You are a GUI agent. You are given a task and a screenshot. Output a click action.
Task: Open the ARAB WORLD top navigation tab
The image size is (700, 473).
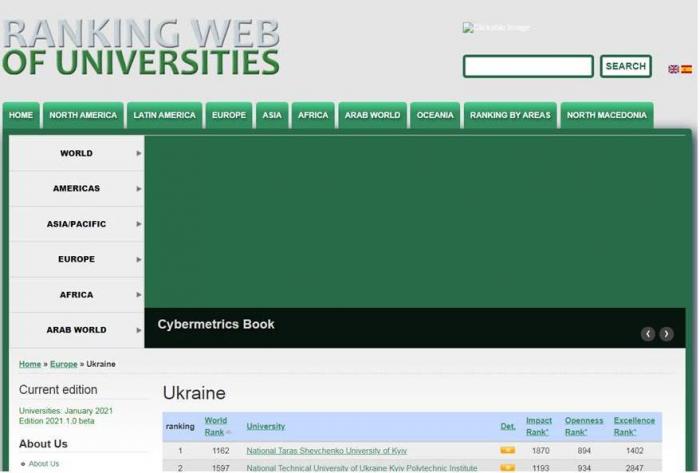pyautogui.click(x=372, y=115)
